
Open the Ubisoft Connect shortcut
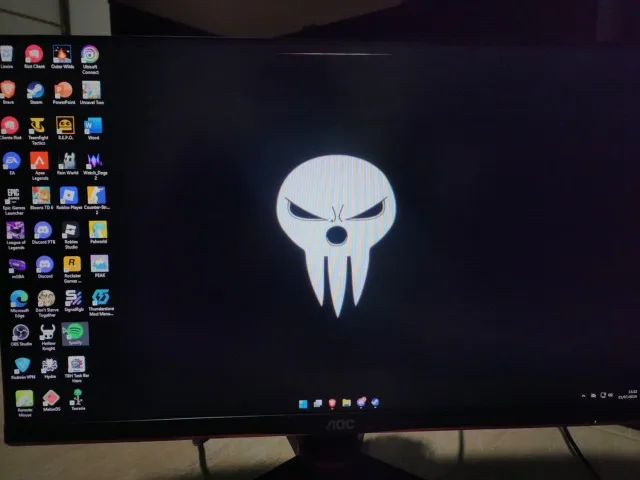click(x=90, y=60)
